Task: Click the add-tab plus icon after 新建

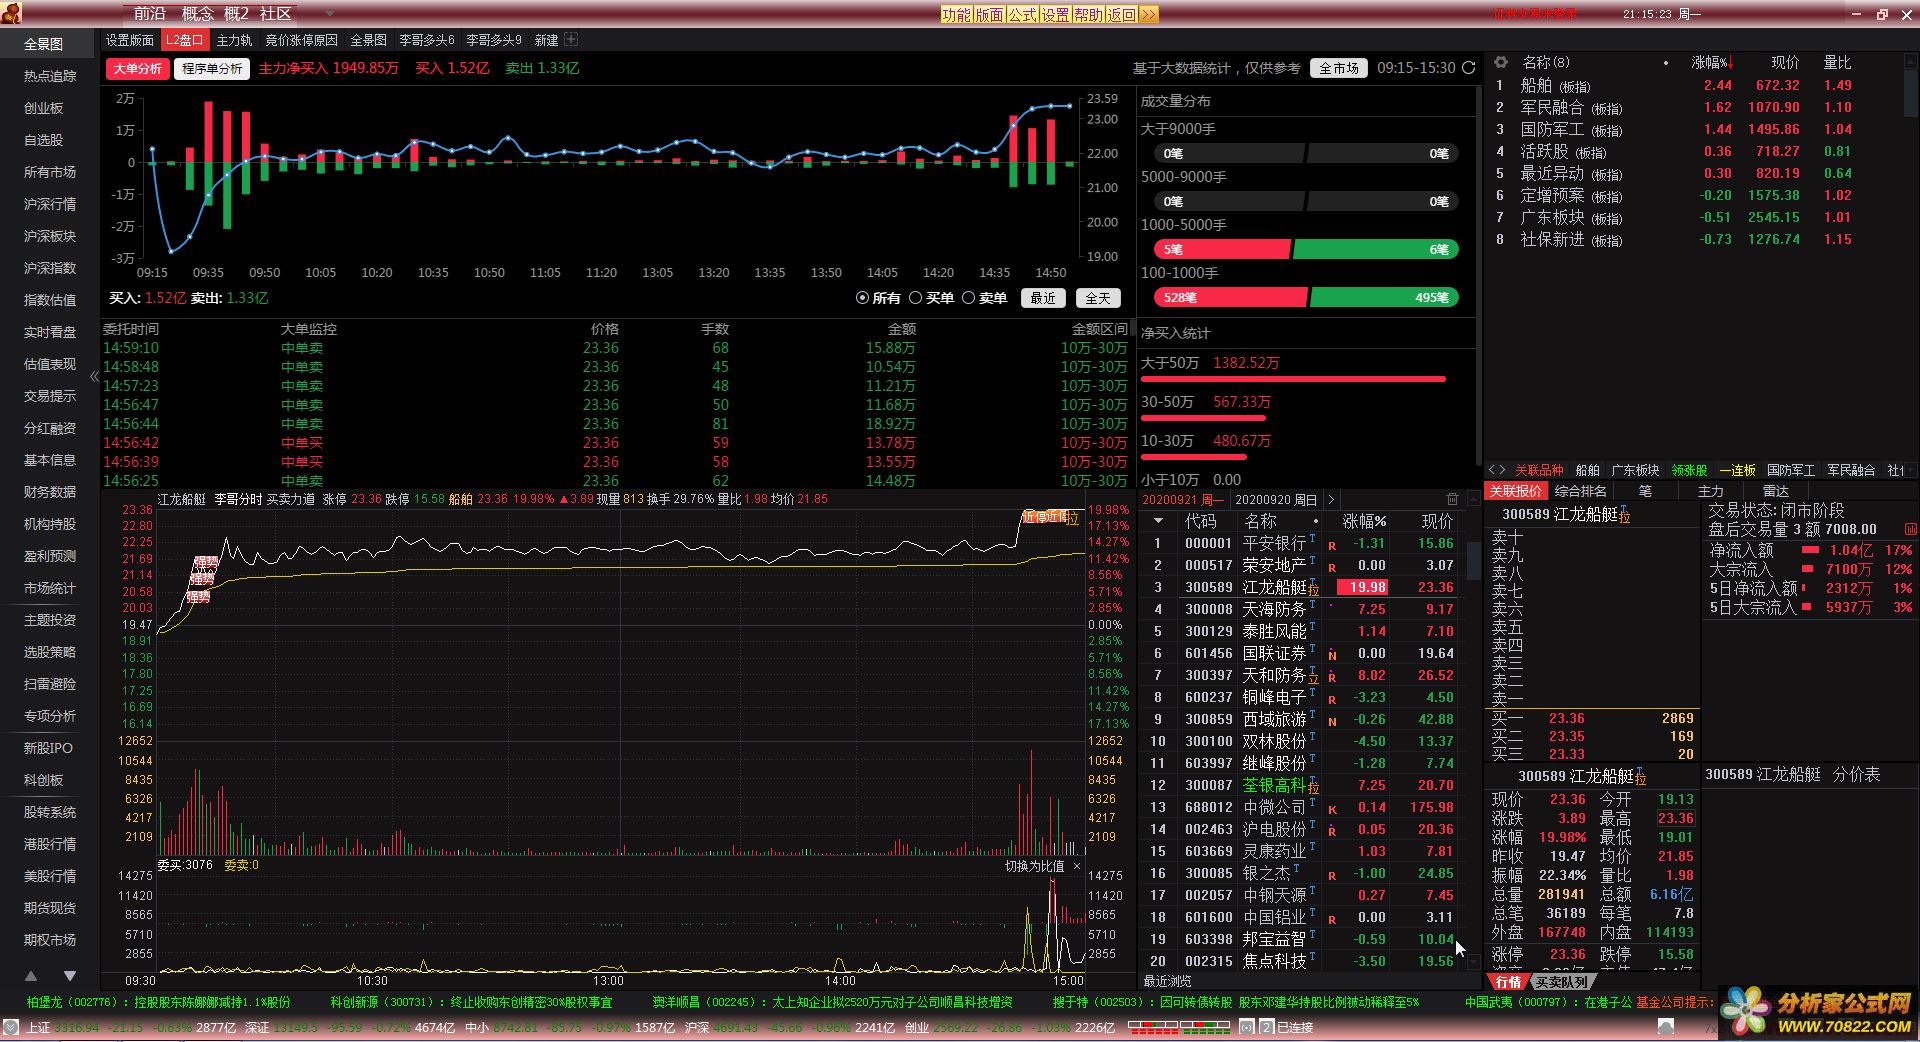Action: click(571, 40)
